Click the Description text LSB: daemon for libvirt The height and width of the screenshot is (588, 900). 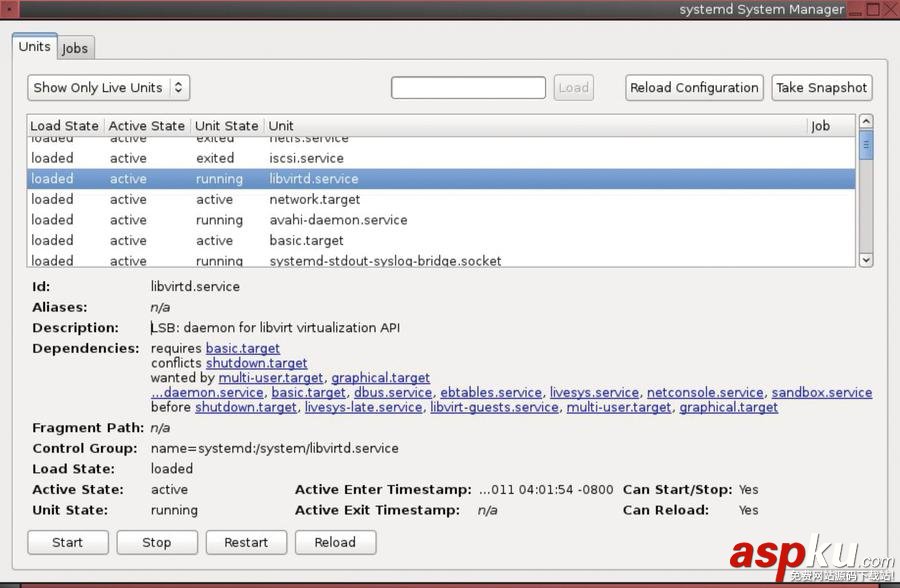click(276, 328)
